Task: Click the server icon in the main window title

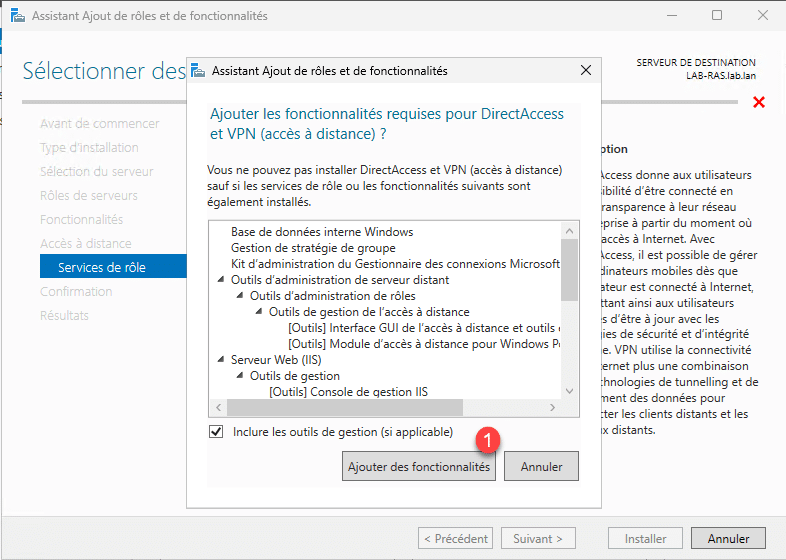Action: (17, 16)
